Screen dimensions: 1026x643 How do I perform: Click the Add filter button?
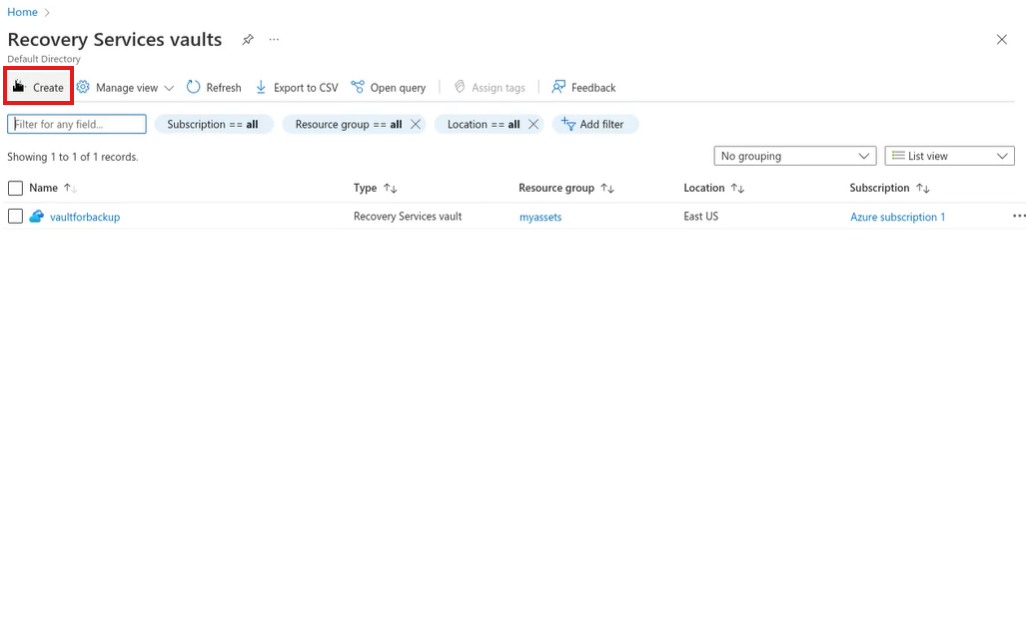click(595, 124)
